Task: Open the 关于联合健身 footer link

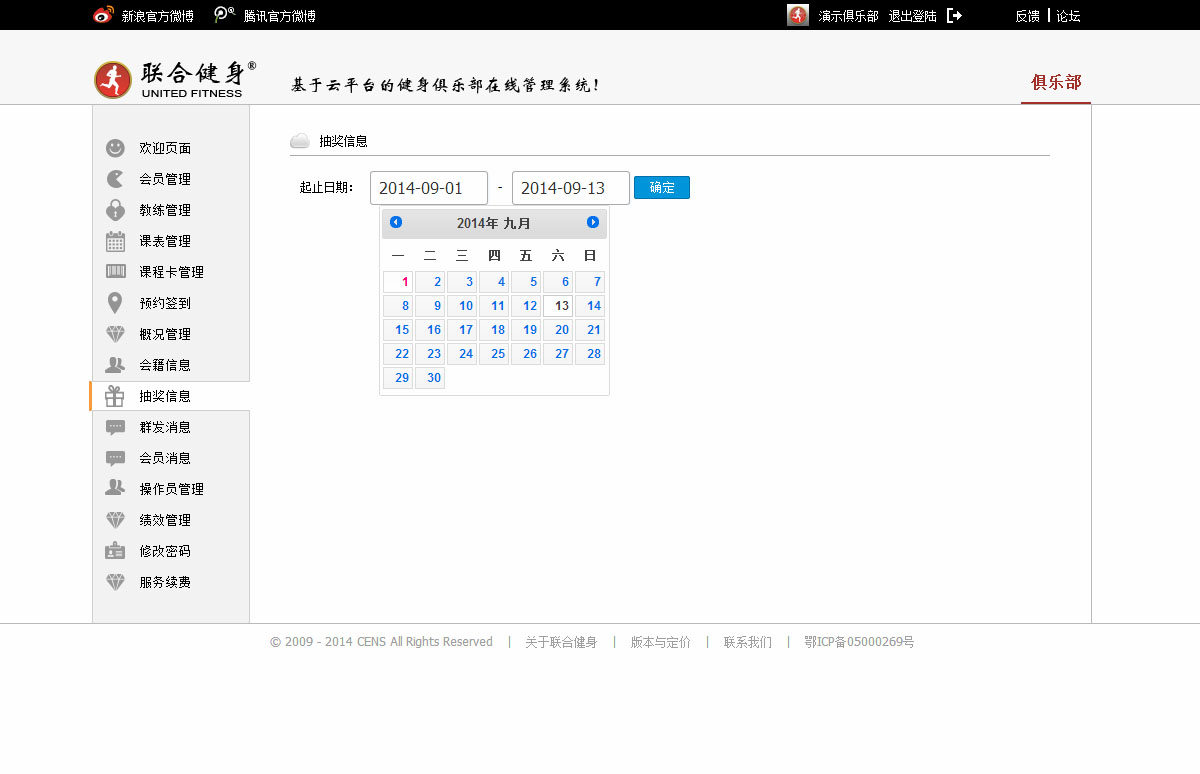Action: [561, 642]
